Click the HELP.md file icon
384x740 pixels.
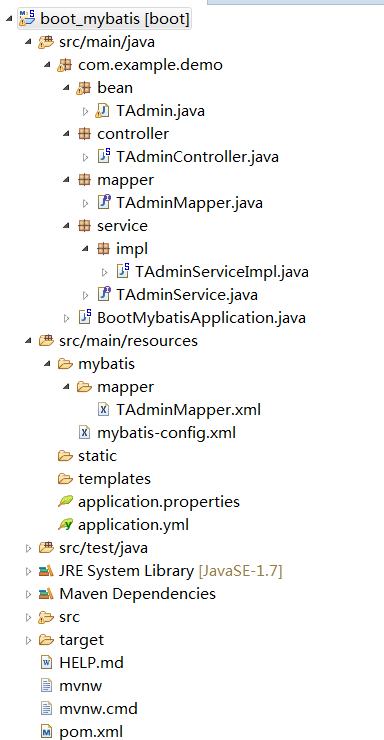tap(47, 663)
